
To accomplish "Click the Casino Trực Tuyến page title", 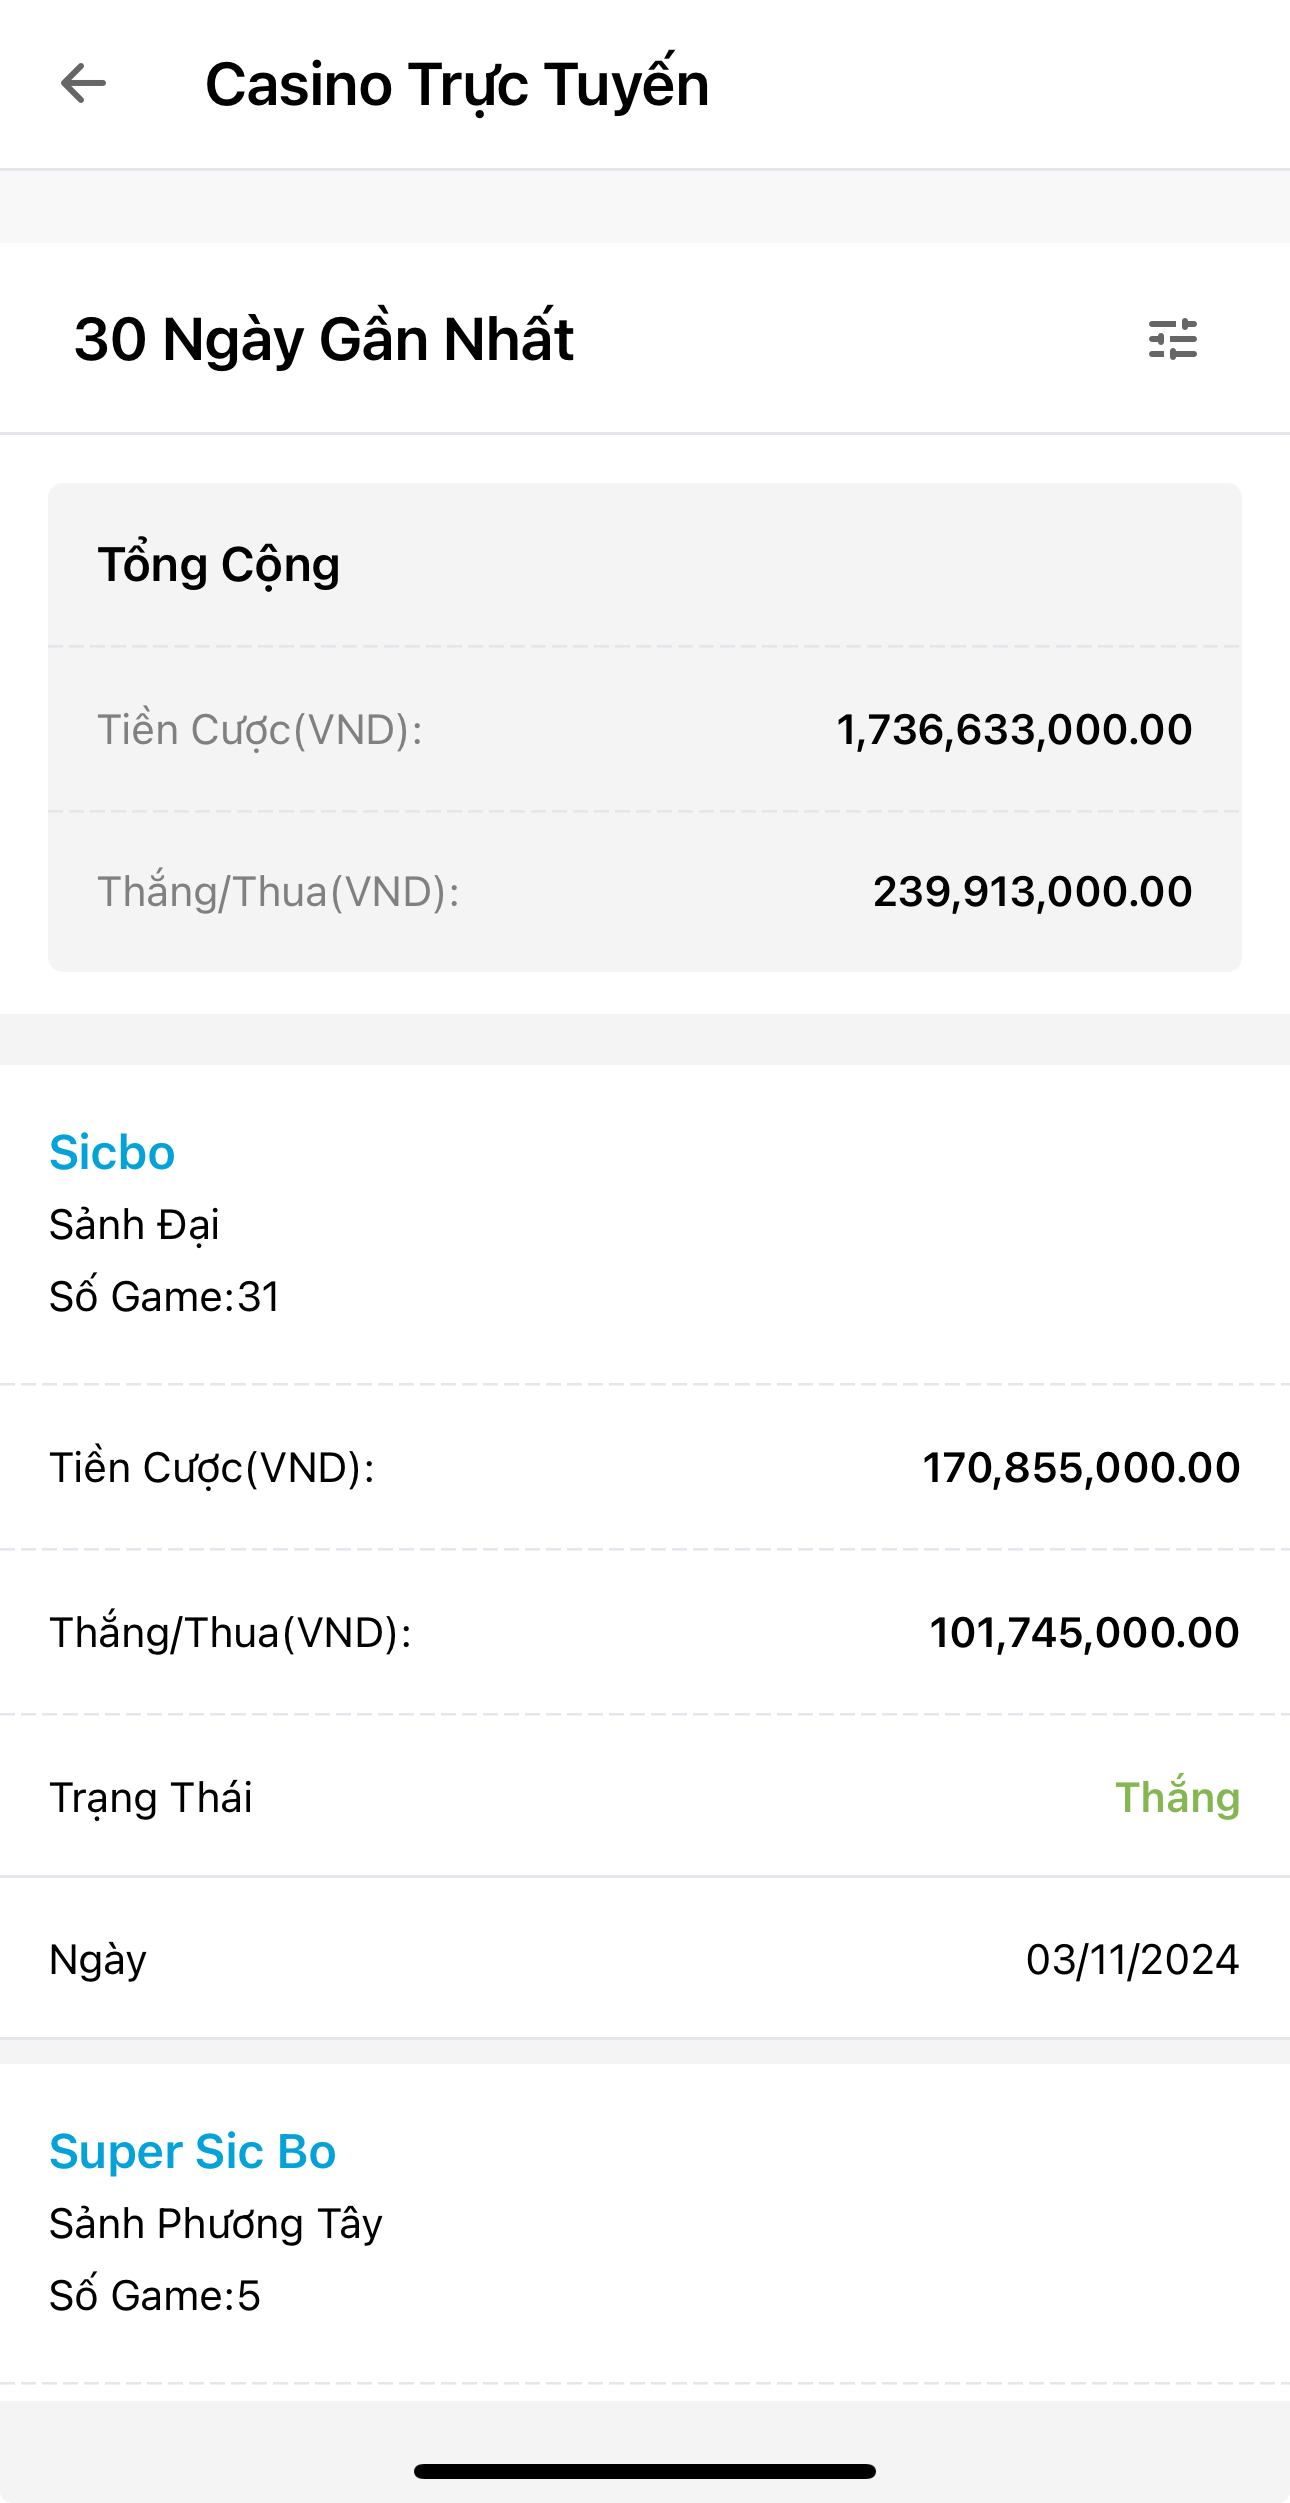I will point(457,84).
